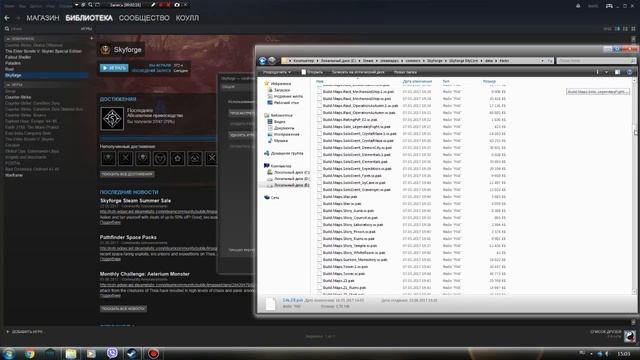
Task: Click the Explorer help icon
Action: pos(629,72)
